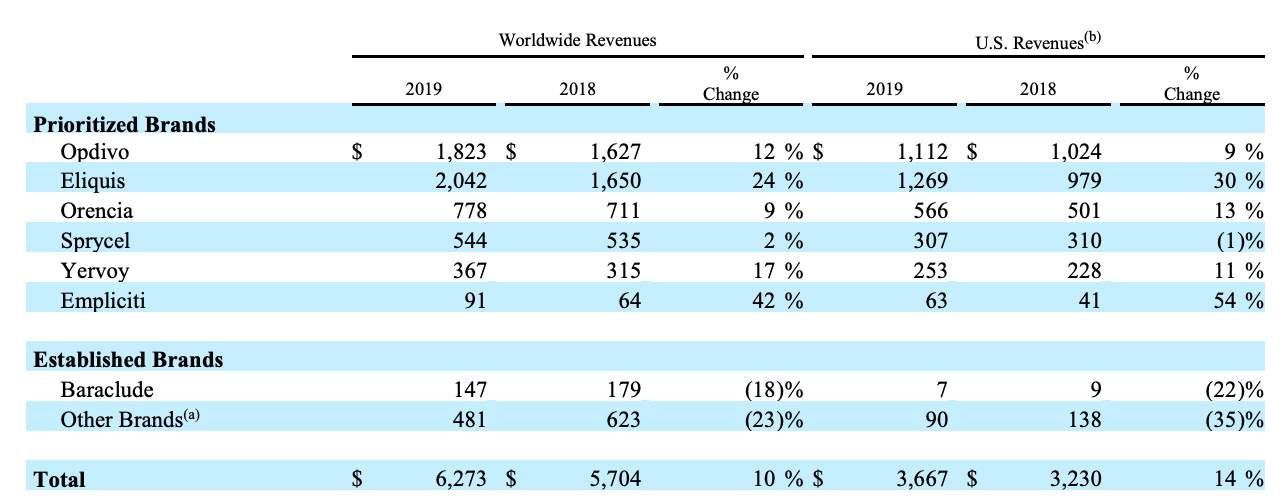Select the Eliquis row label
Screen dimensions: 1281x503
click(x=92, y=182)
